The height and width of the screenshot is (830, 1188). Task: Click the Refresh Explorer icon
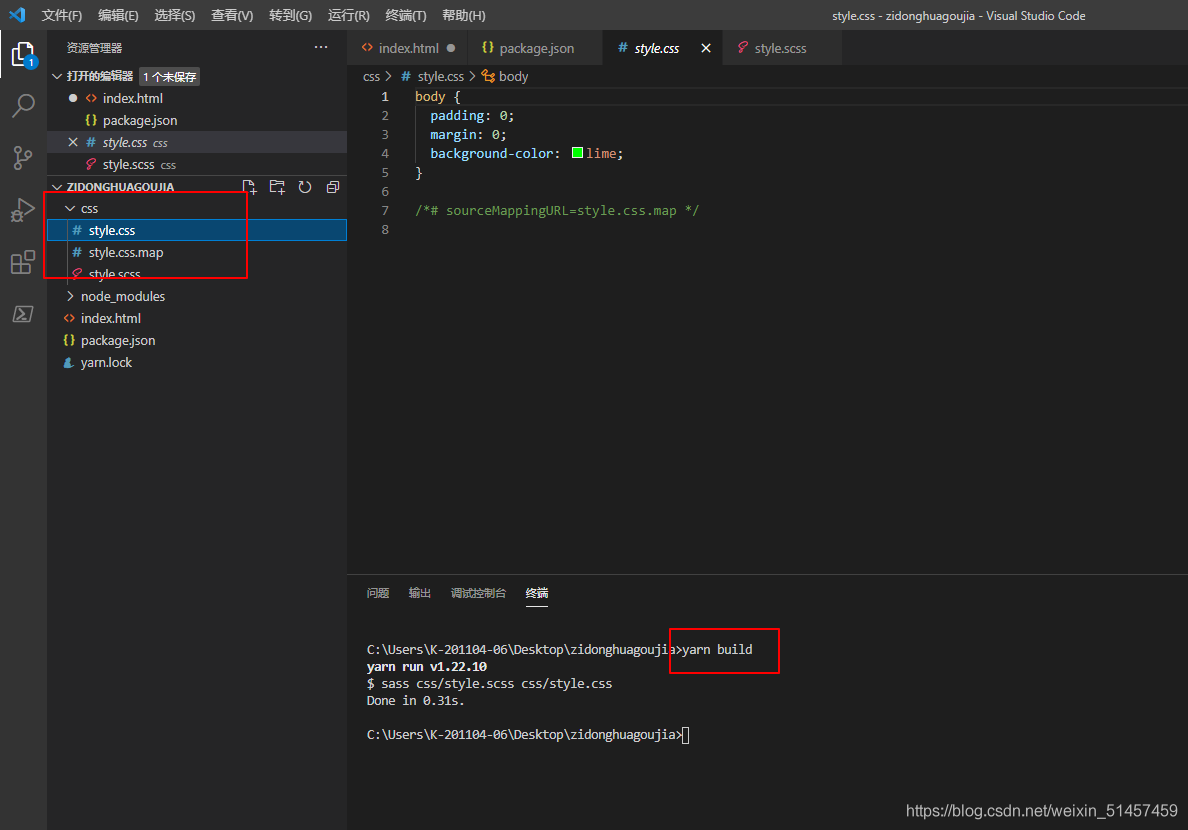click(305, 187)
